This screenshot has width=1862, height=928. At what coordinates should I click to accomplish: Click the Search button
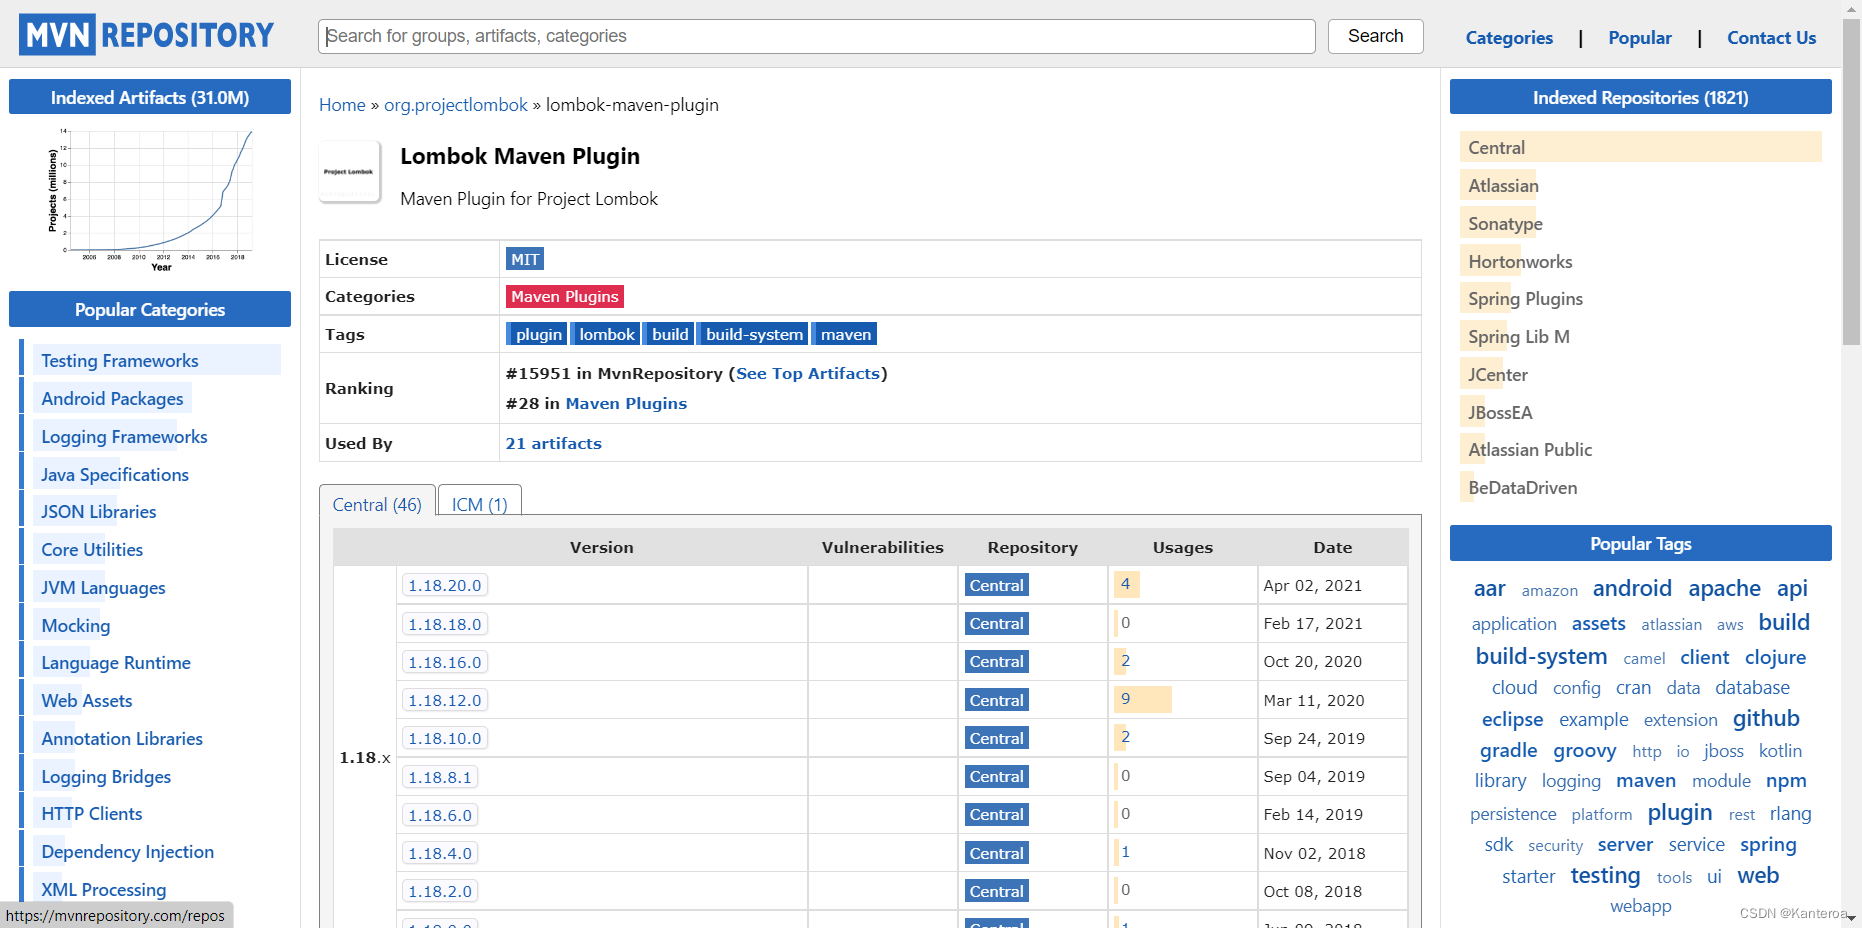coord(1375,36)
